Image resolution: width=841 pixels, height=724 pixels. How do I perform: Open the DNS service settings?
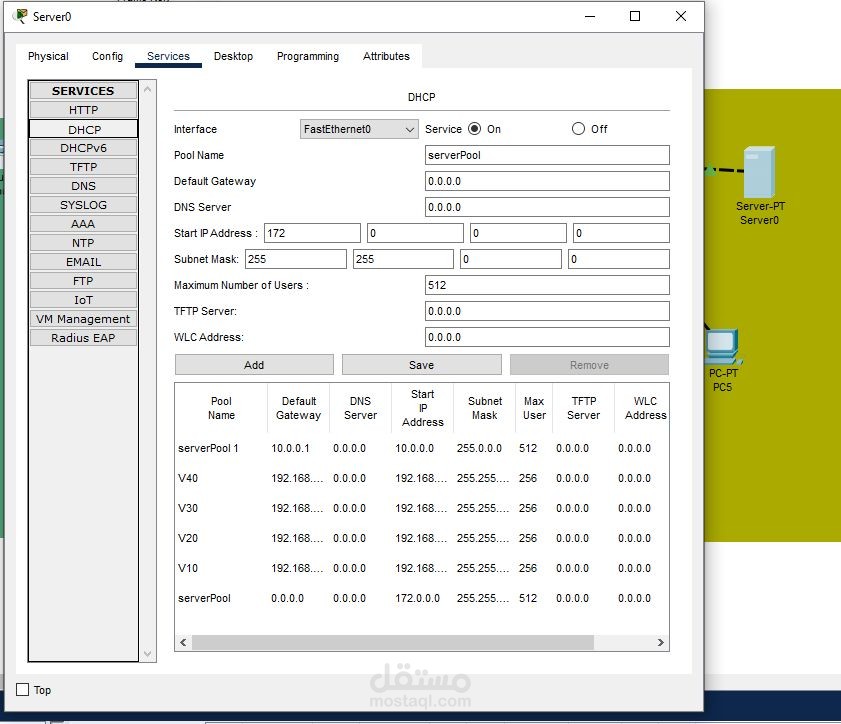tap(83, 186)
